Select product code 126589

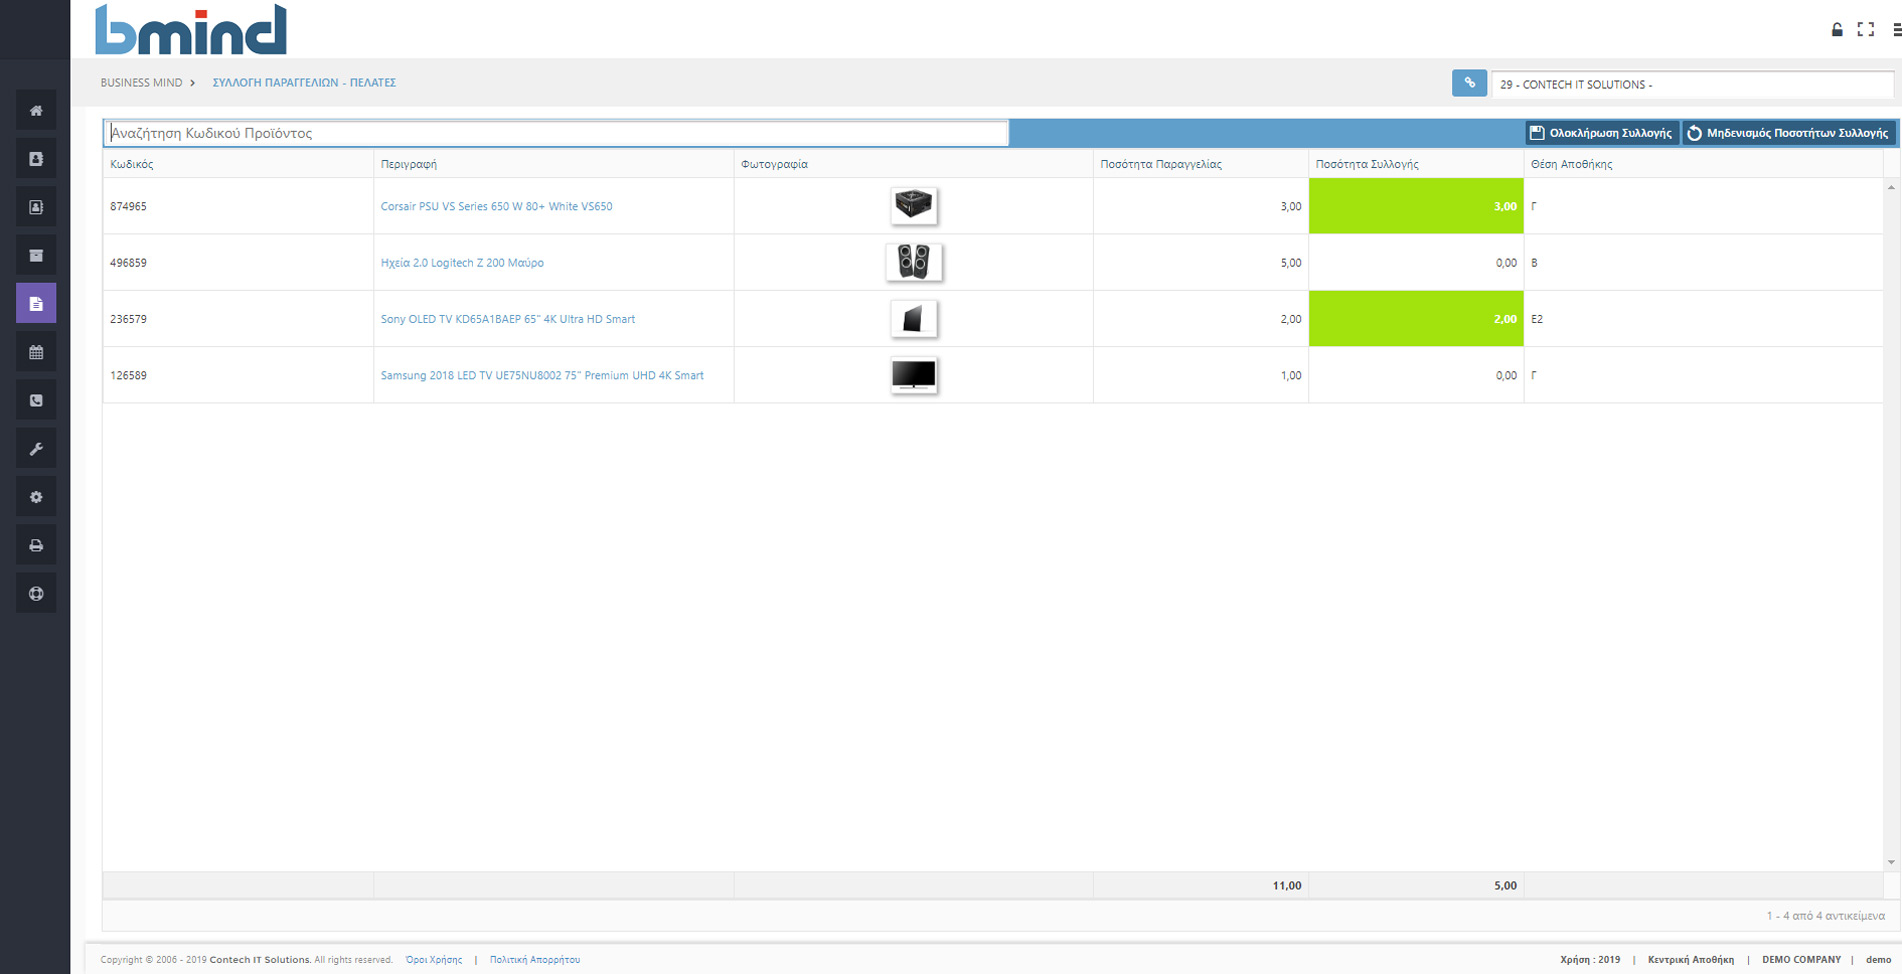[128, 376]
